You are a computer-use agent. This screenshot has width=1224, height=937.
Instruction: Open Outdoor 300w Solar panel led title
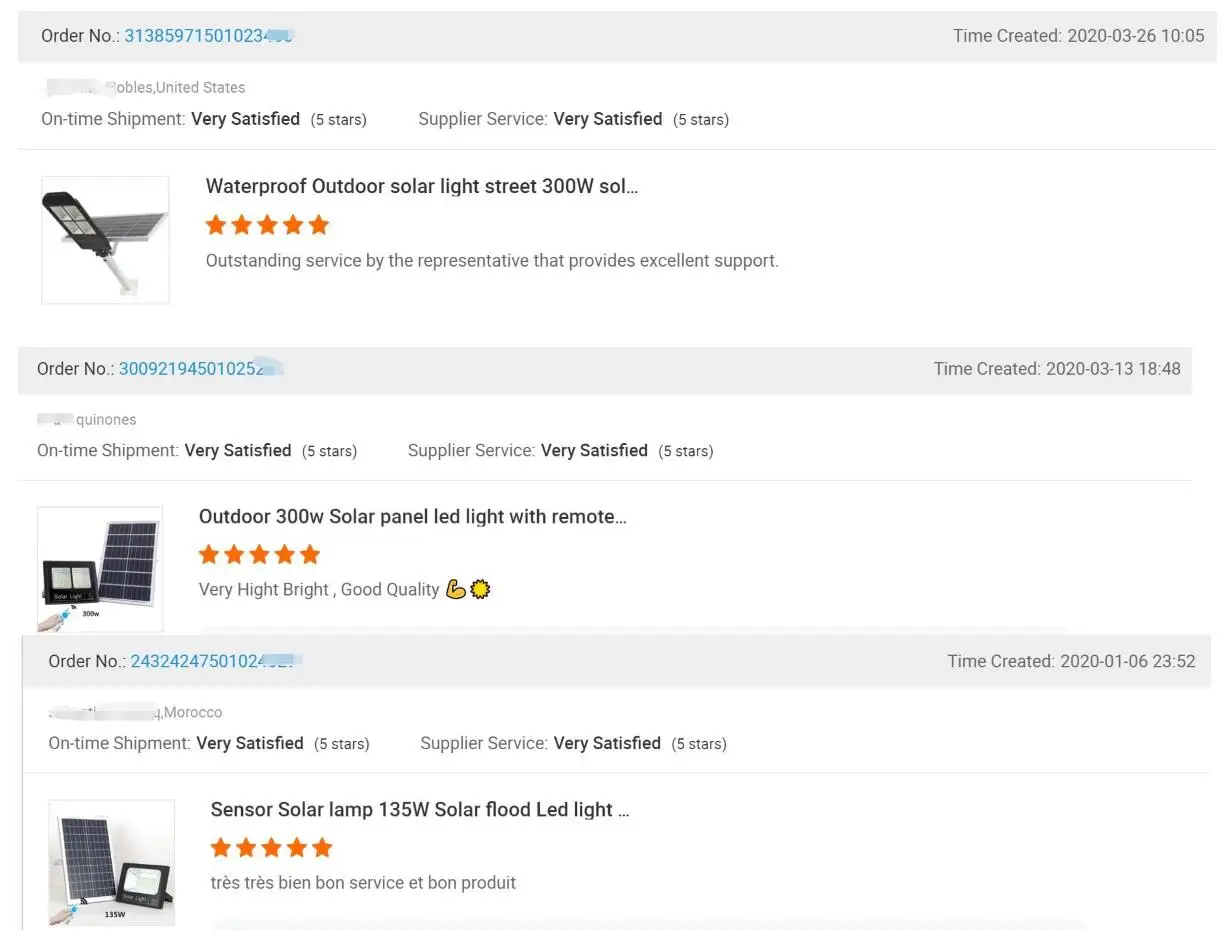pyautogui.click(x=412, y=517)
